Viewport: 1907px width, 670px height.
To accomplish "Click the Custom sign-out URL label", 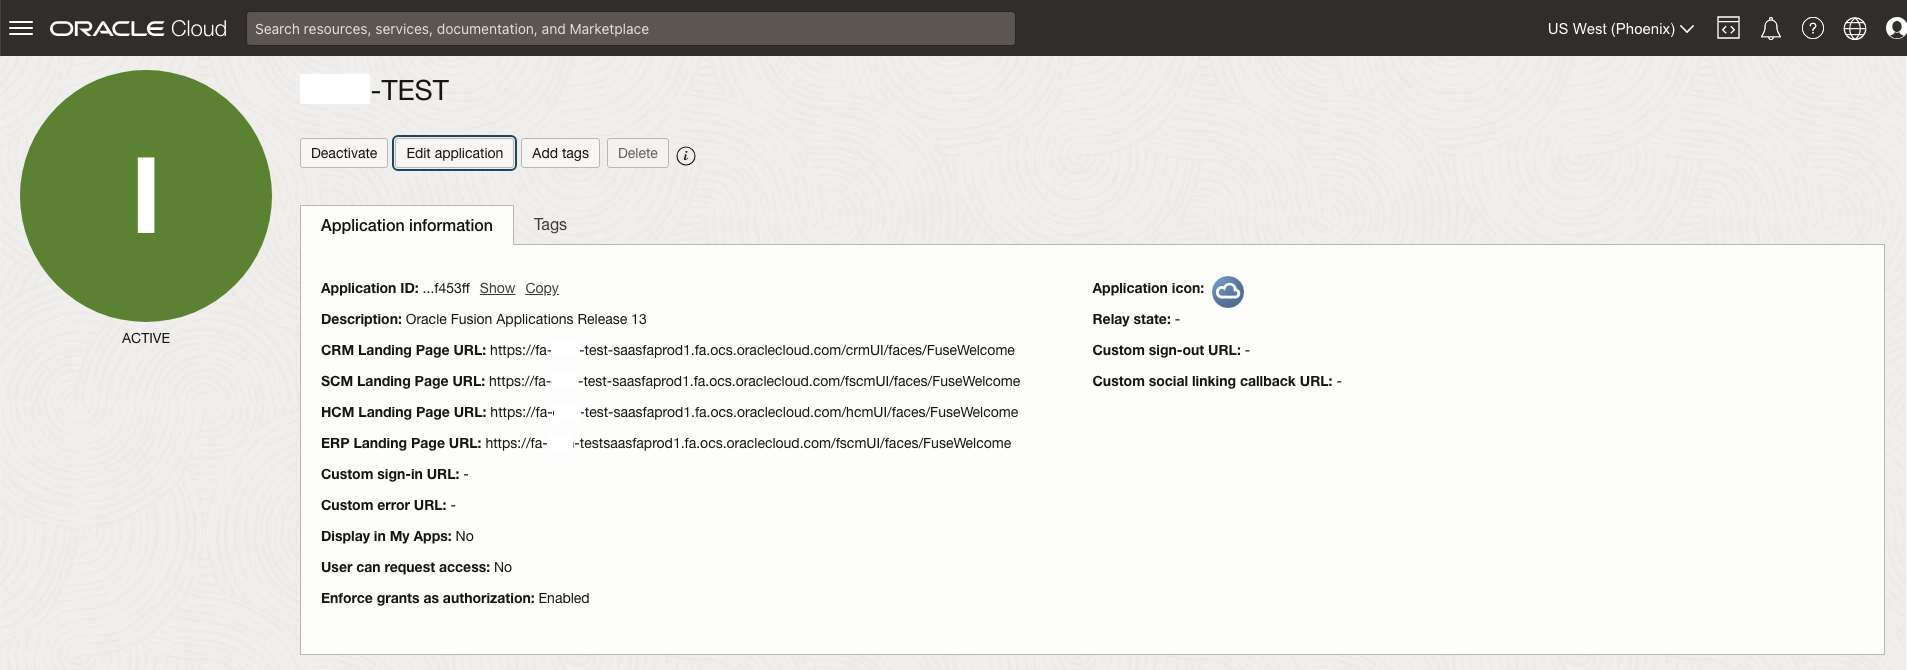I will tap(1167, 350).
